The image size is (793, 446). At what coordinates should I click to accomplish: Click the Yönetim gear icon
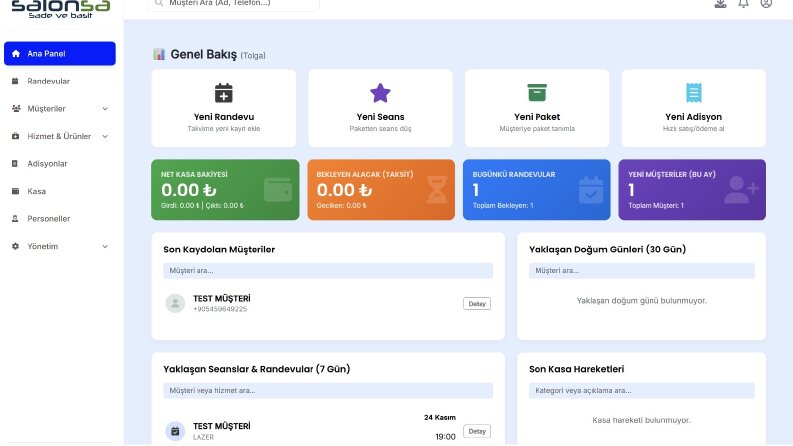tap(15, 246)
